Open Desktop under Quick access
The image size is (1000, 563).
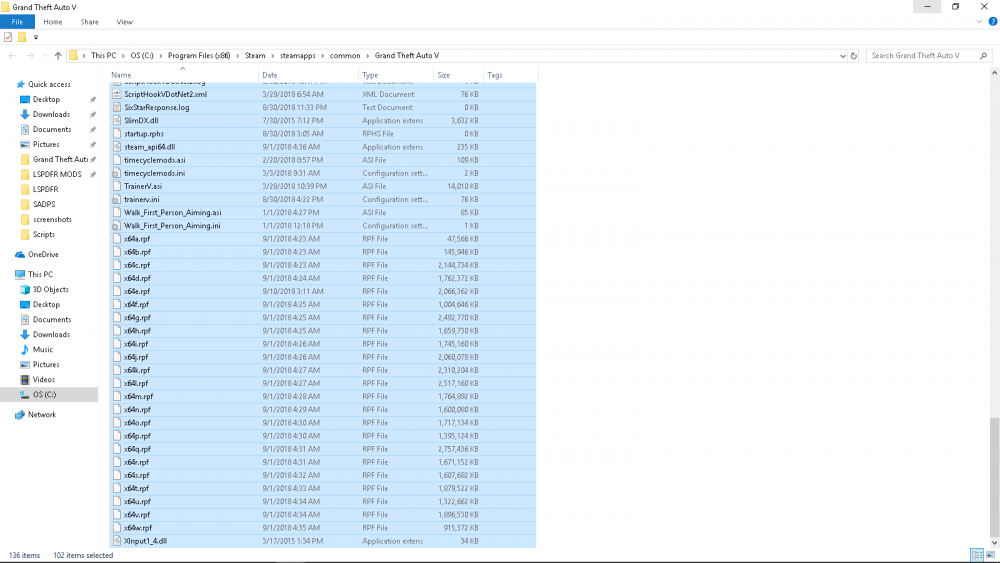(46, 99)
